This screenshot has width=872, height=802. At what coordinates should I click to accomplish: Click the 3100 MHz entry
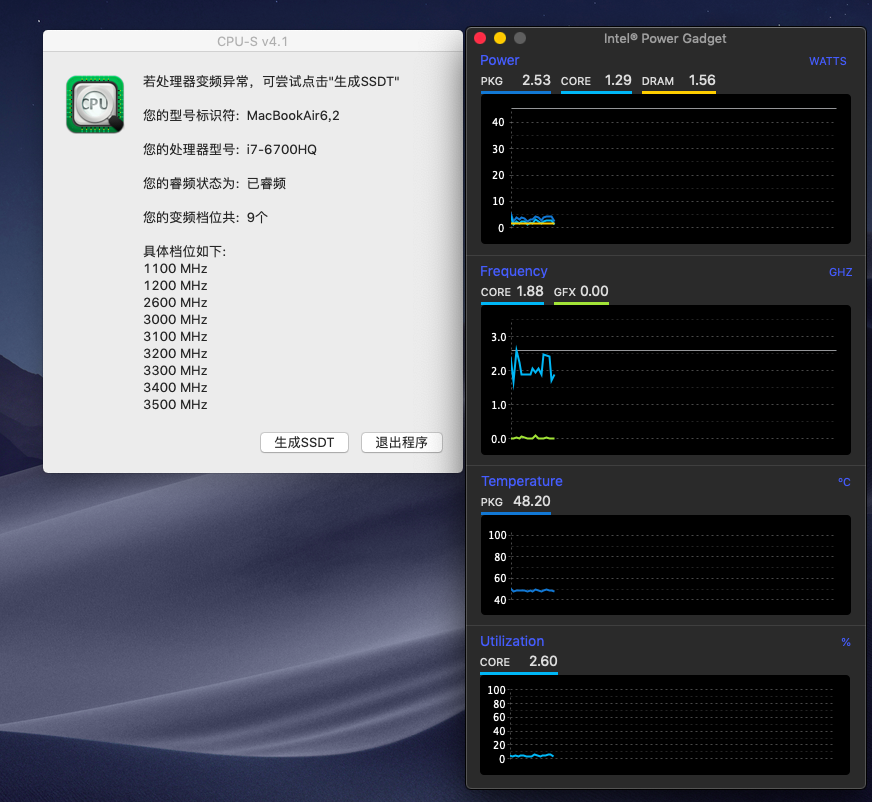(175, 336)
